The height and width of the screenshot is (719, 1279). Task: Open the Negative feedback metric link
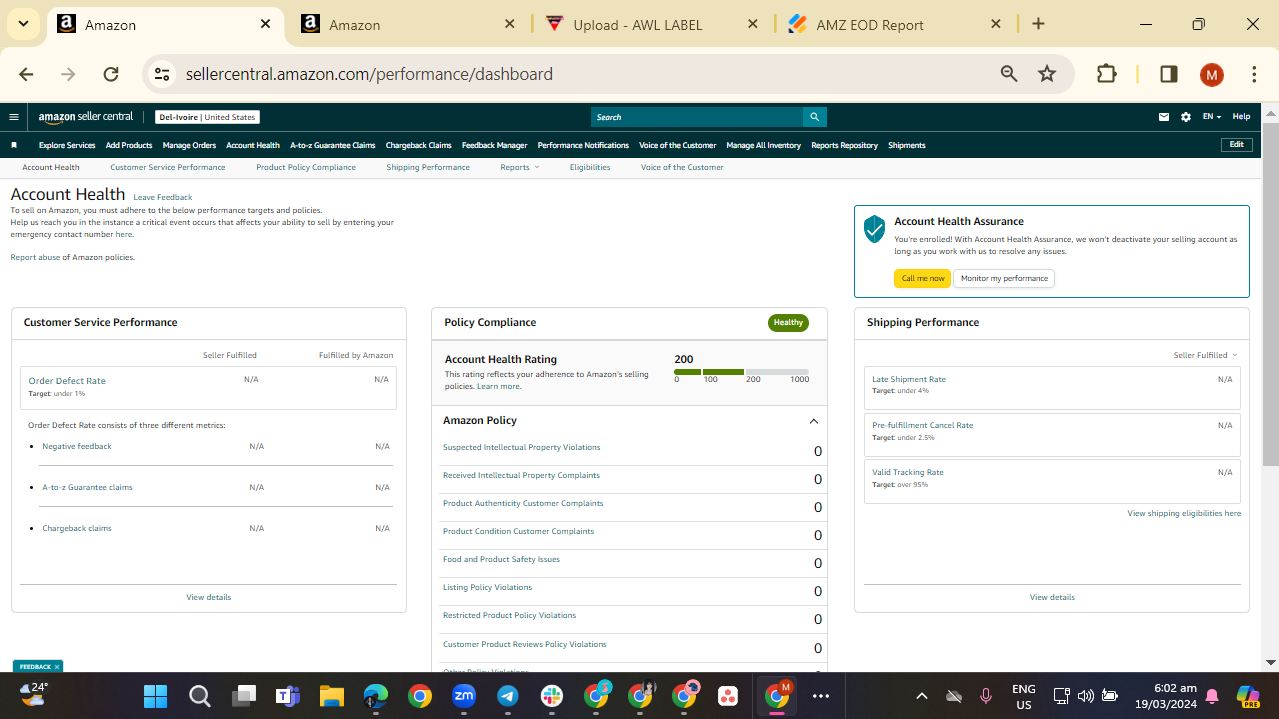tap(77, 446)
